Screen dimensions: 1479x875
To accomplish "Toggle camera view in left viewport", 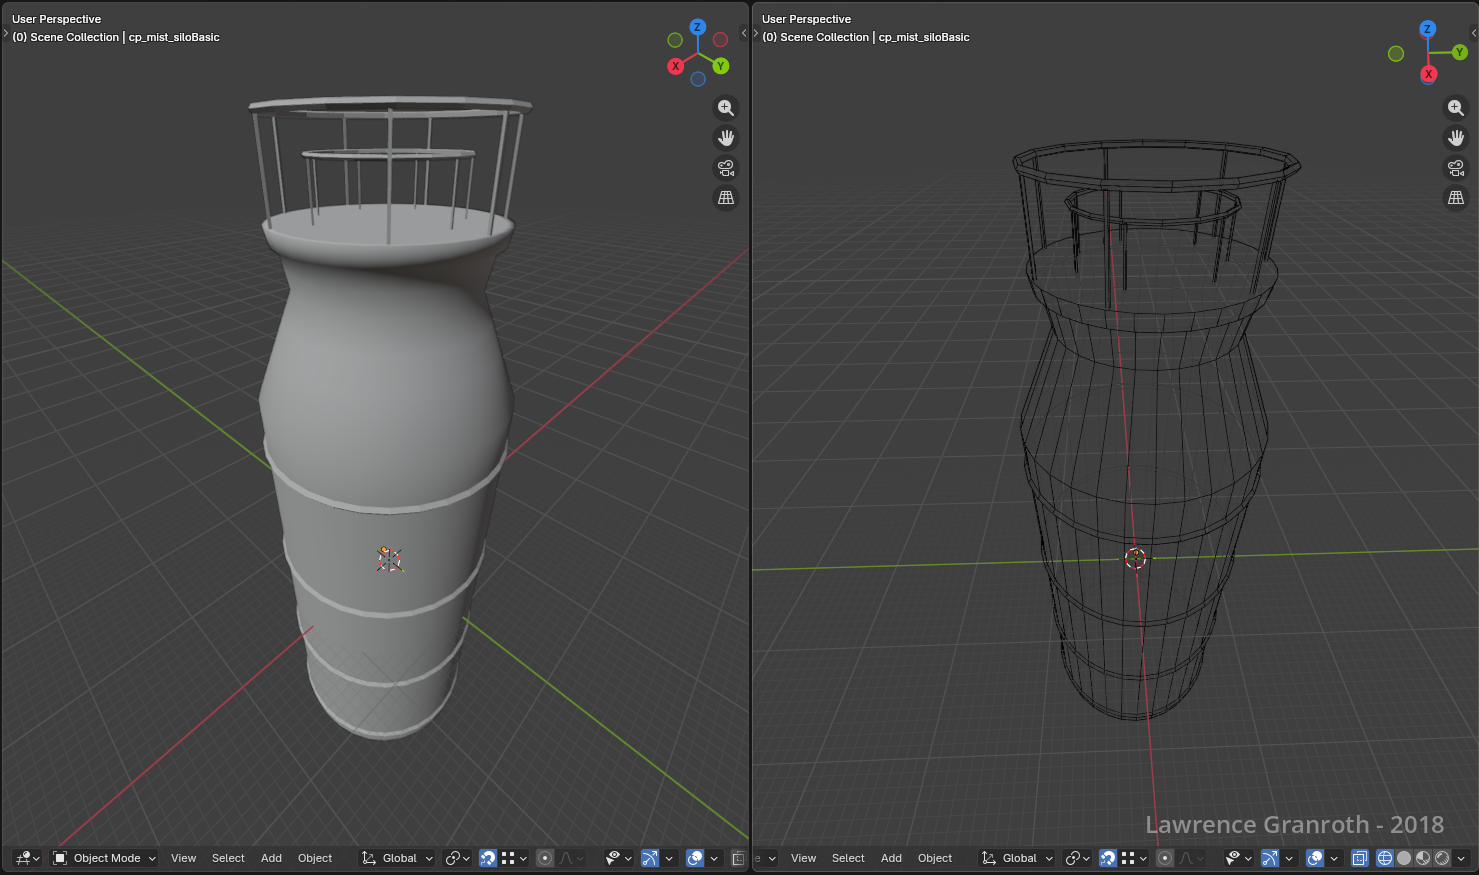I will (726, 168).
